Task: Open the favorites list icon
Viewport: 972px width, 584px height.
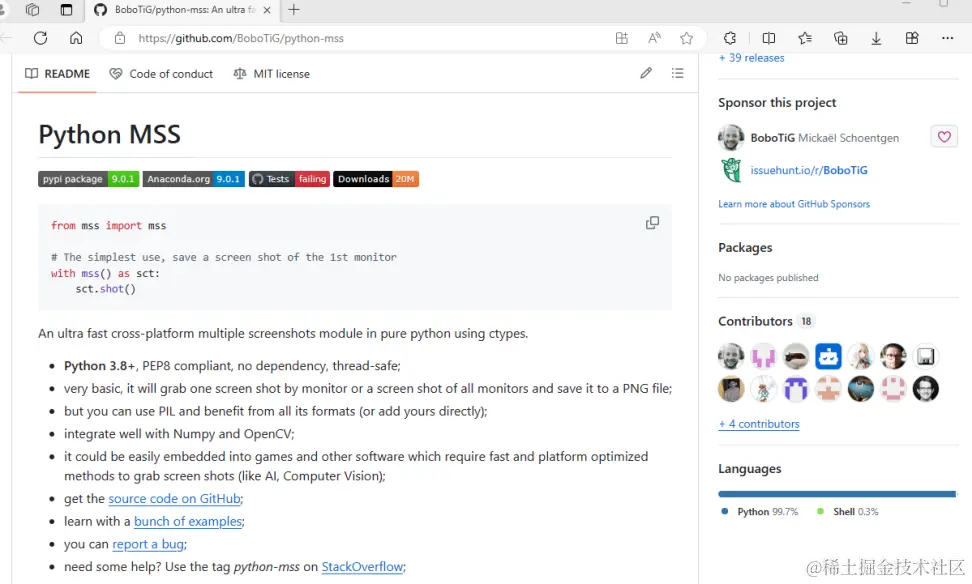Action: click(x=805, y=38)
